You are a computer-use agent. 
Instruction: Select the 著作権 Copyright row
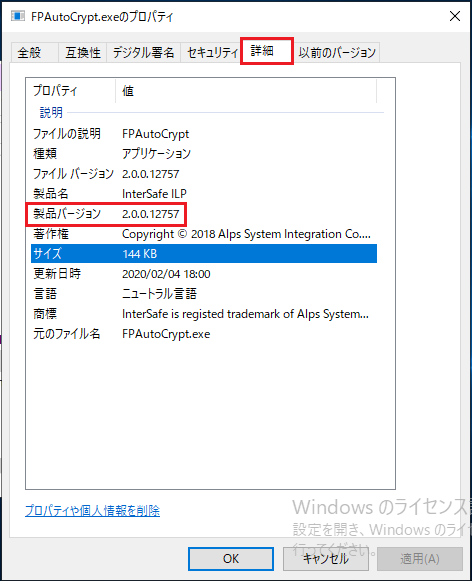204,234
